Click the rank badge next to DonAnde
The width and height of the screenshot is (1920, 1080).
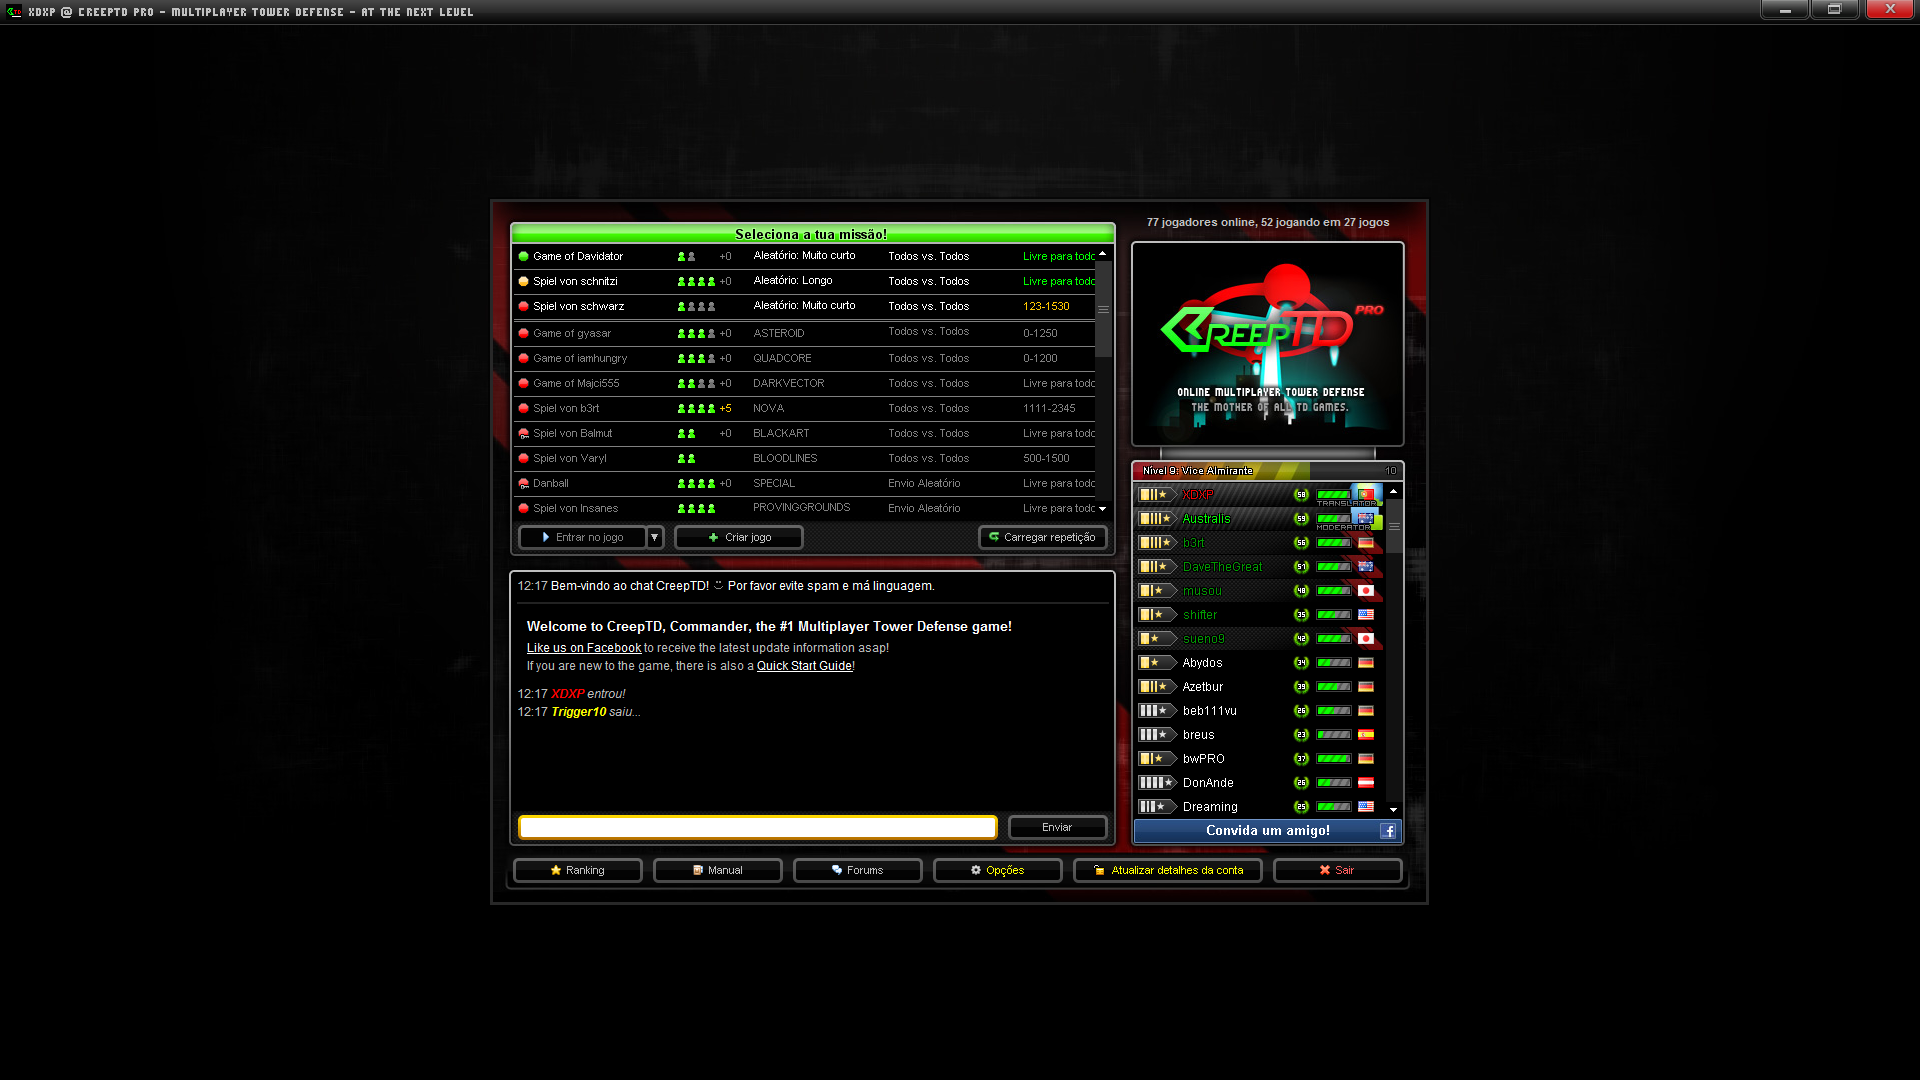pyautogui.click(x=1156, y=783)
